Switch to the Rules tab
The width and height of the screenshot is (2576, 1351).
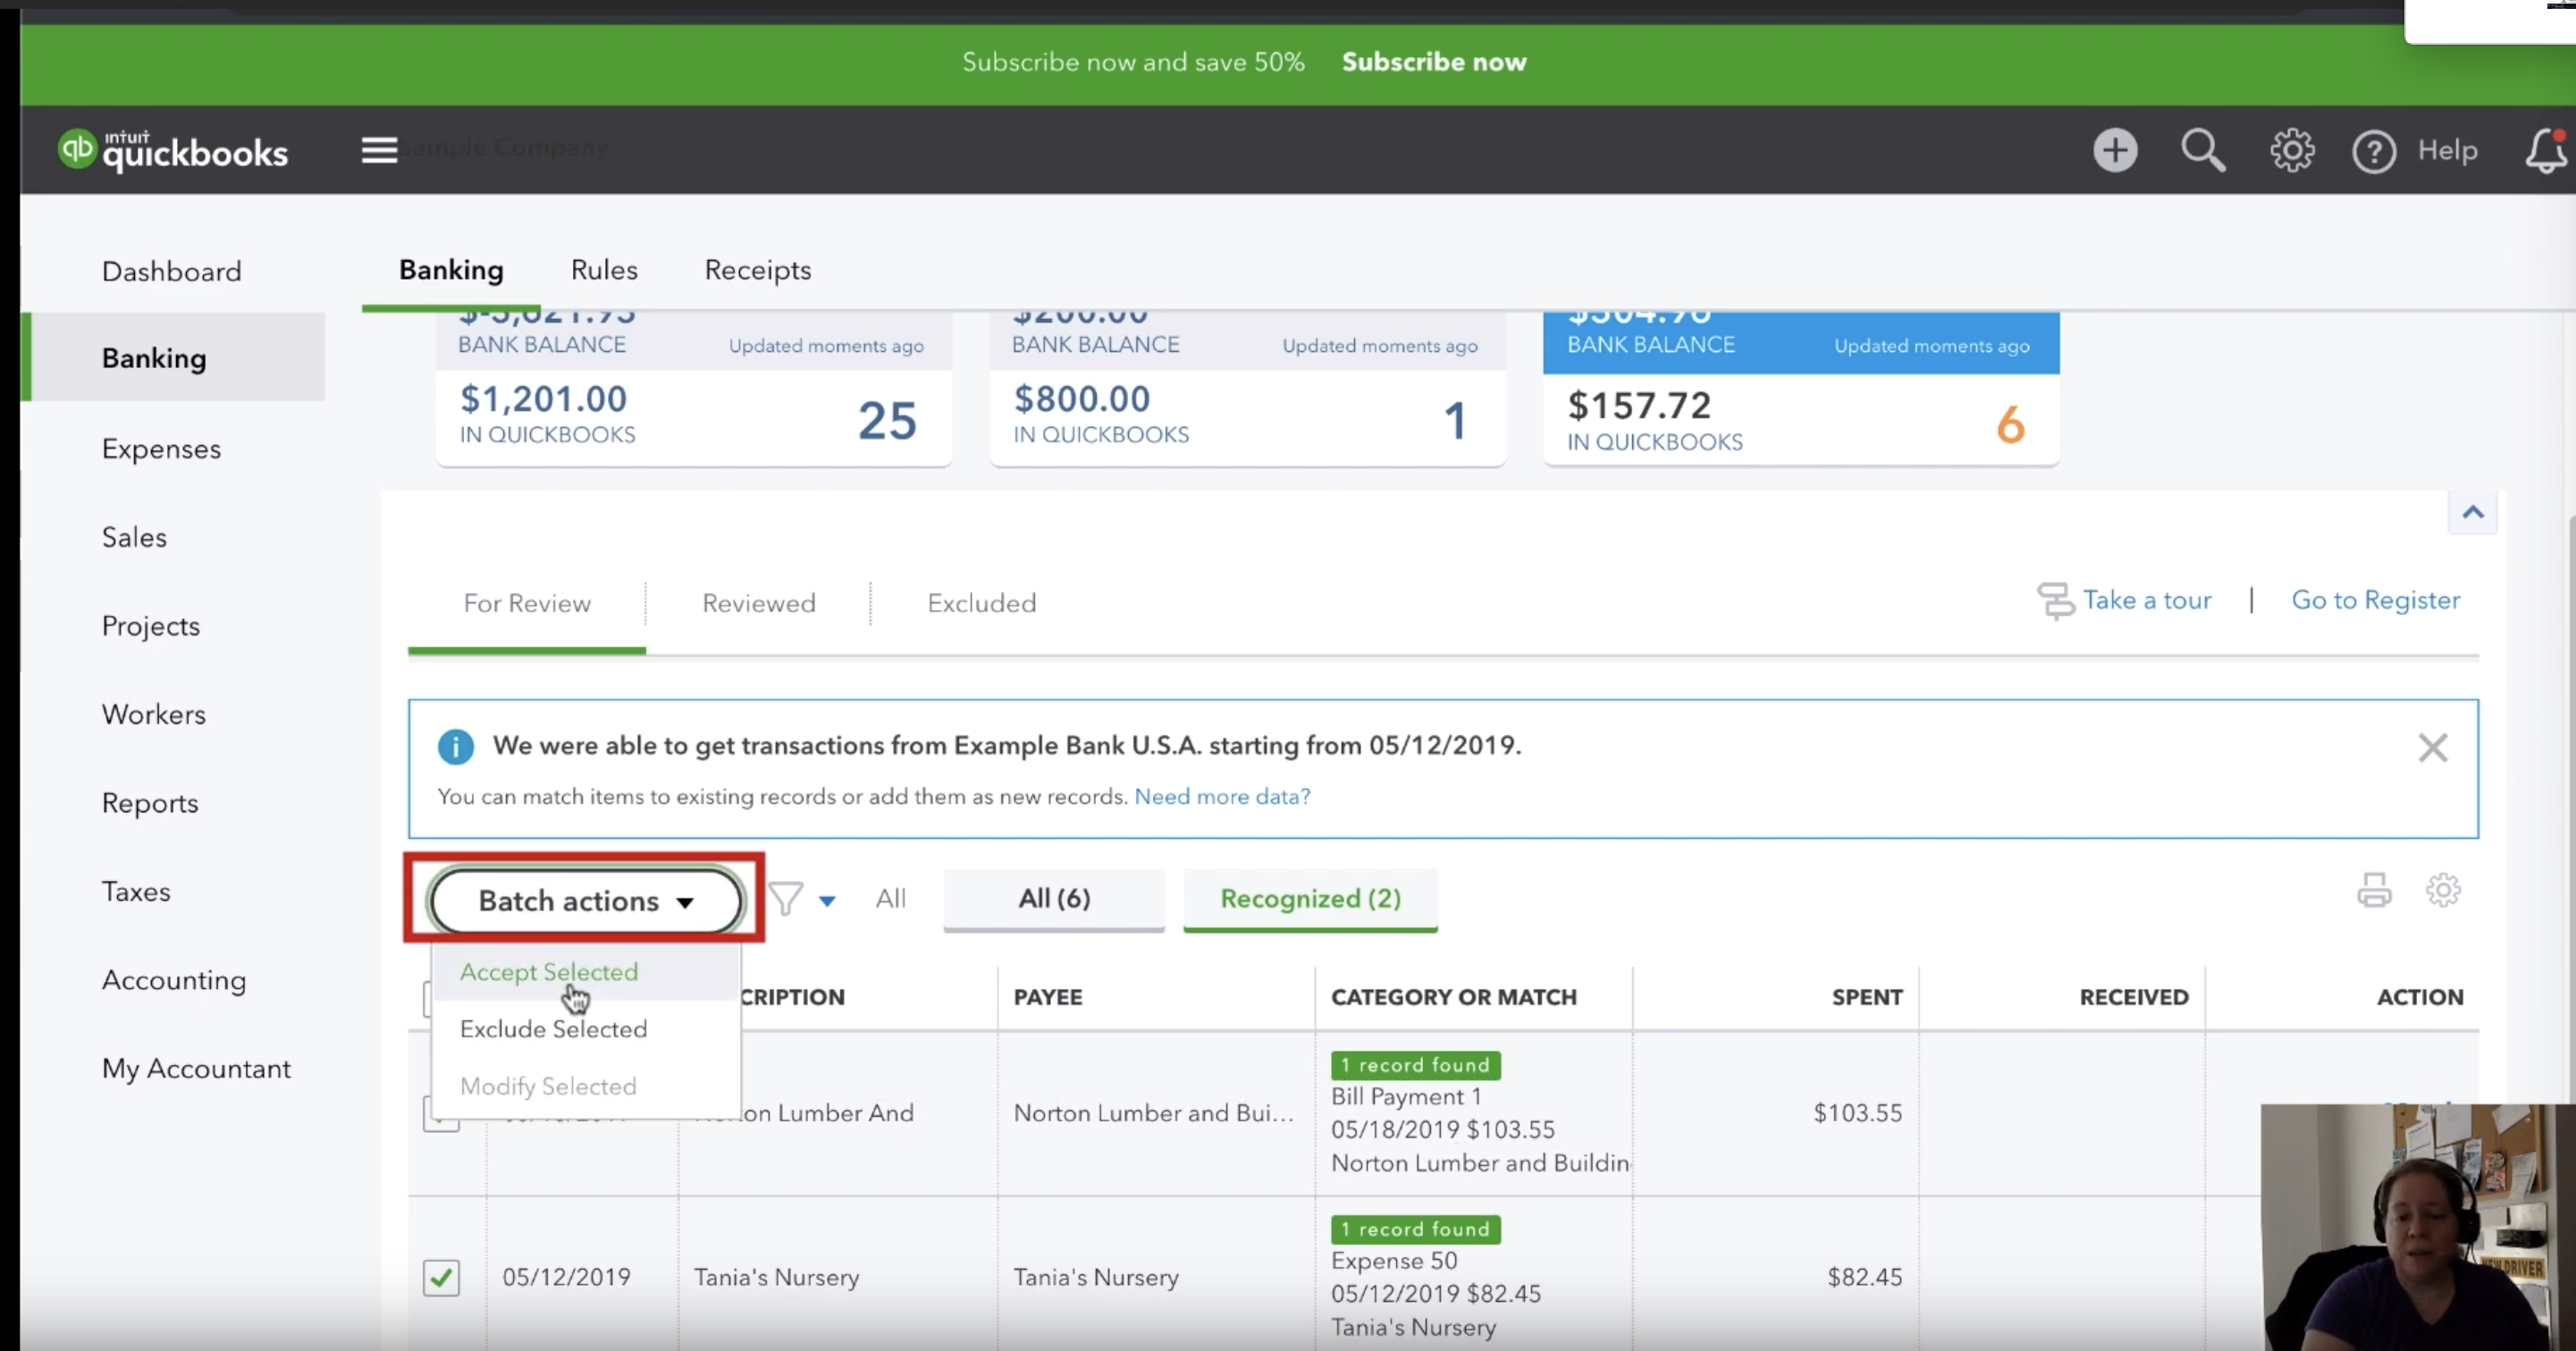604,270
